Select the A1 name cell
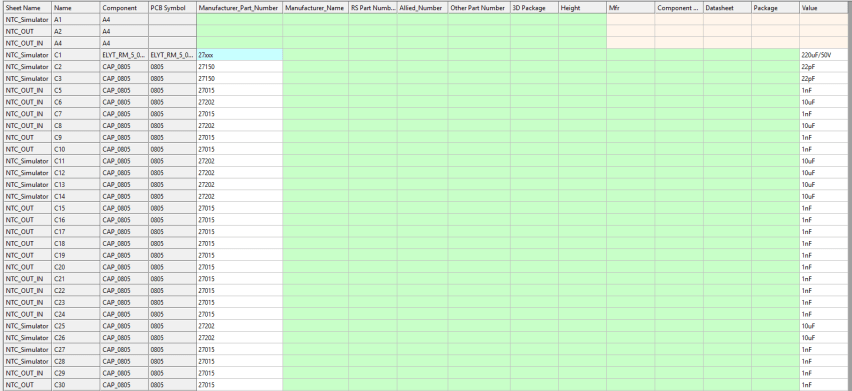The image size is (852, 391). 76,20
